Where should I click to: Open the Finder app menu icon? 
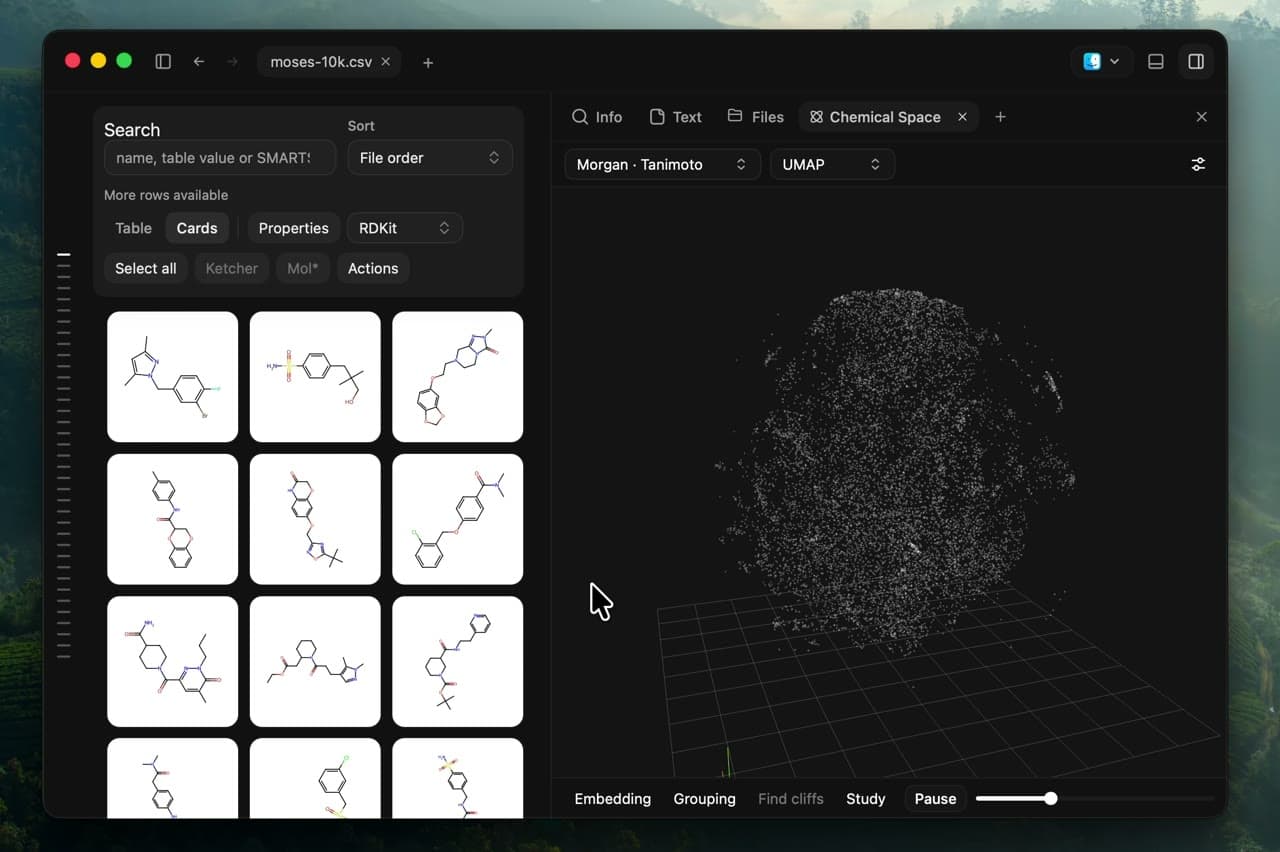coord(1101,61)
